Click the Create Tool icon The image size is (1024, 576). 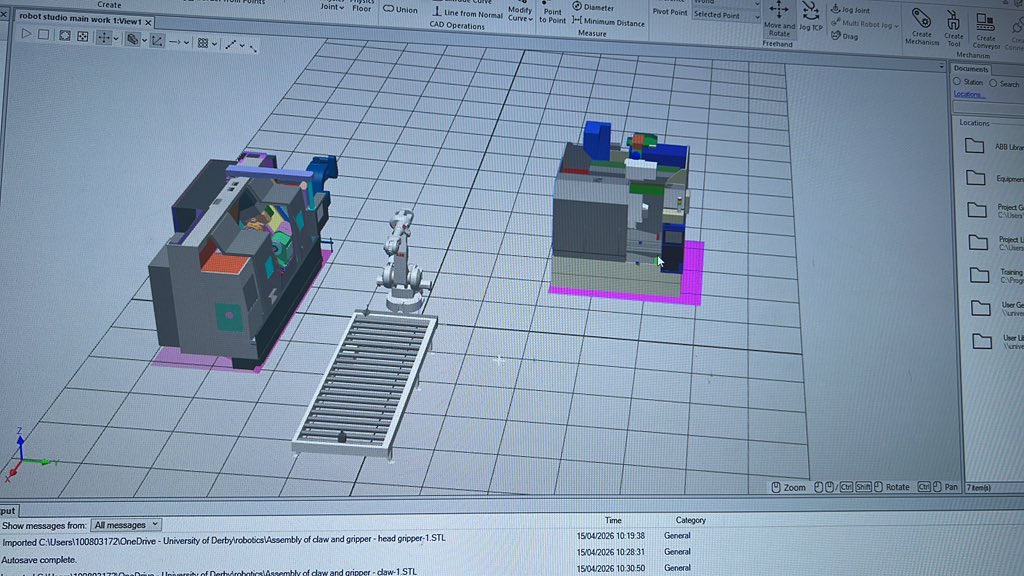click(x=953, y=29)
